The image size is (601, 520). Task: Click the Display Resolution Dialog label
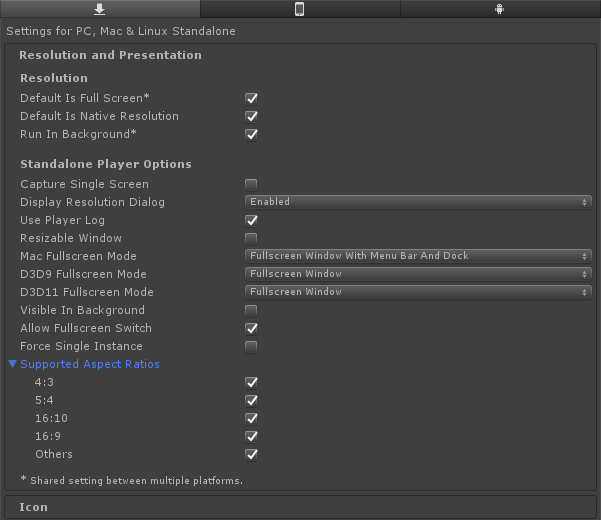tap(92, 202)
